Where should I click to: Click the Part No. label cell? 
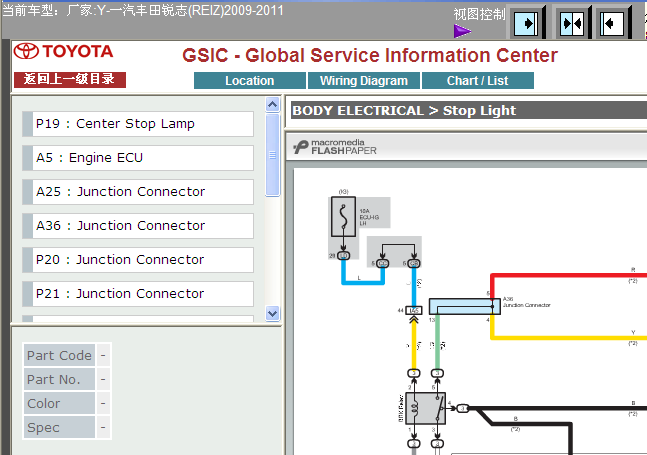tap(59, 379)
